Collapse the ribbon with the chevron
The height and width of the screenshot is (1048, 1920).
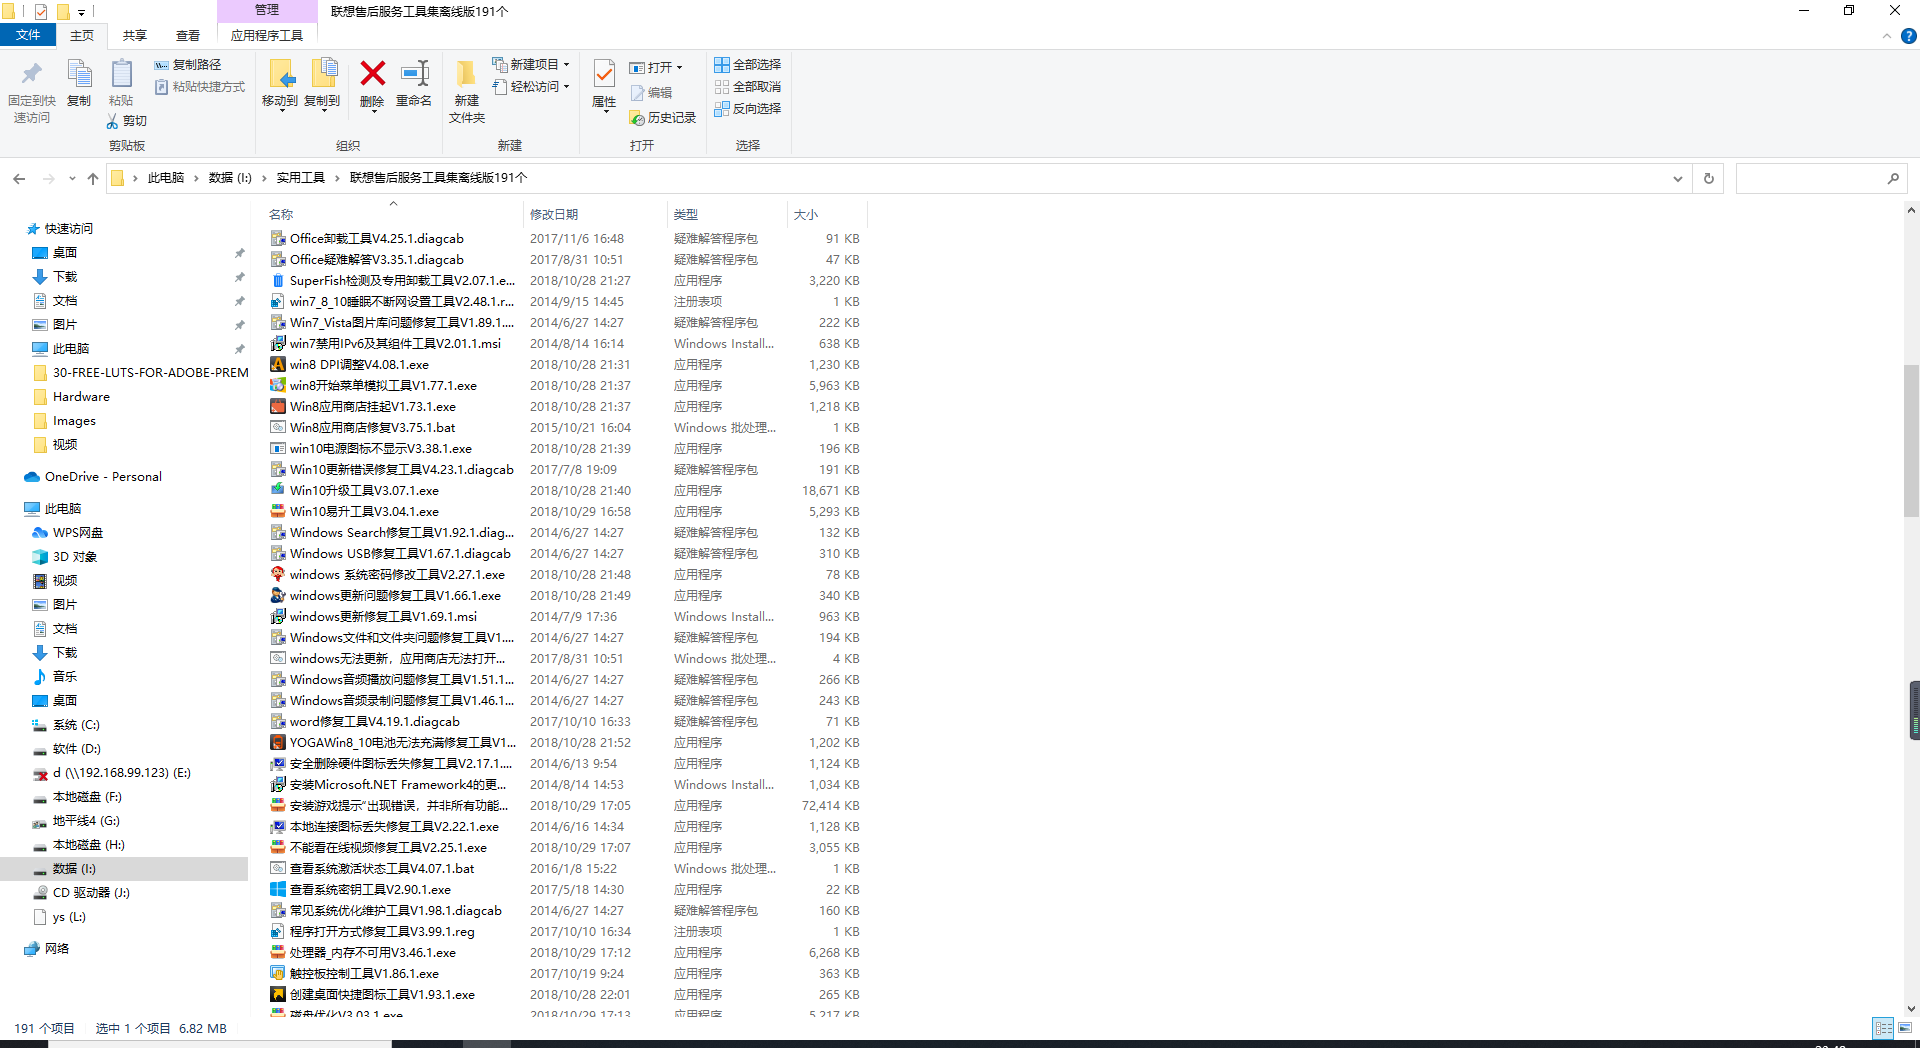[x=1887, y=36]
